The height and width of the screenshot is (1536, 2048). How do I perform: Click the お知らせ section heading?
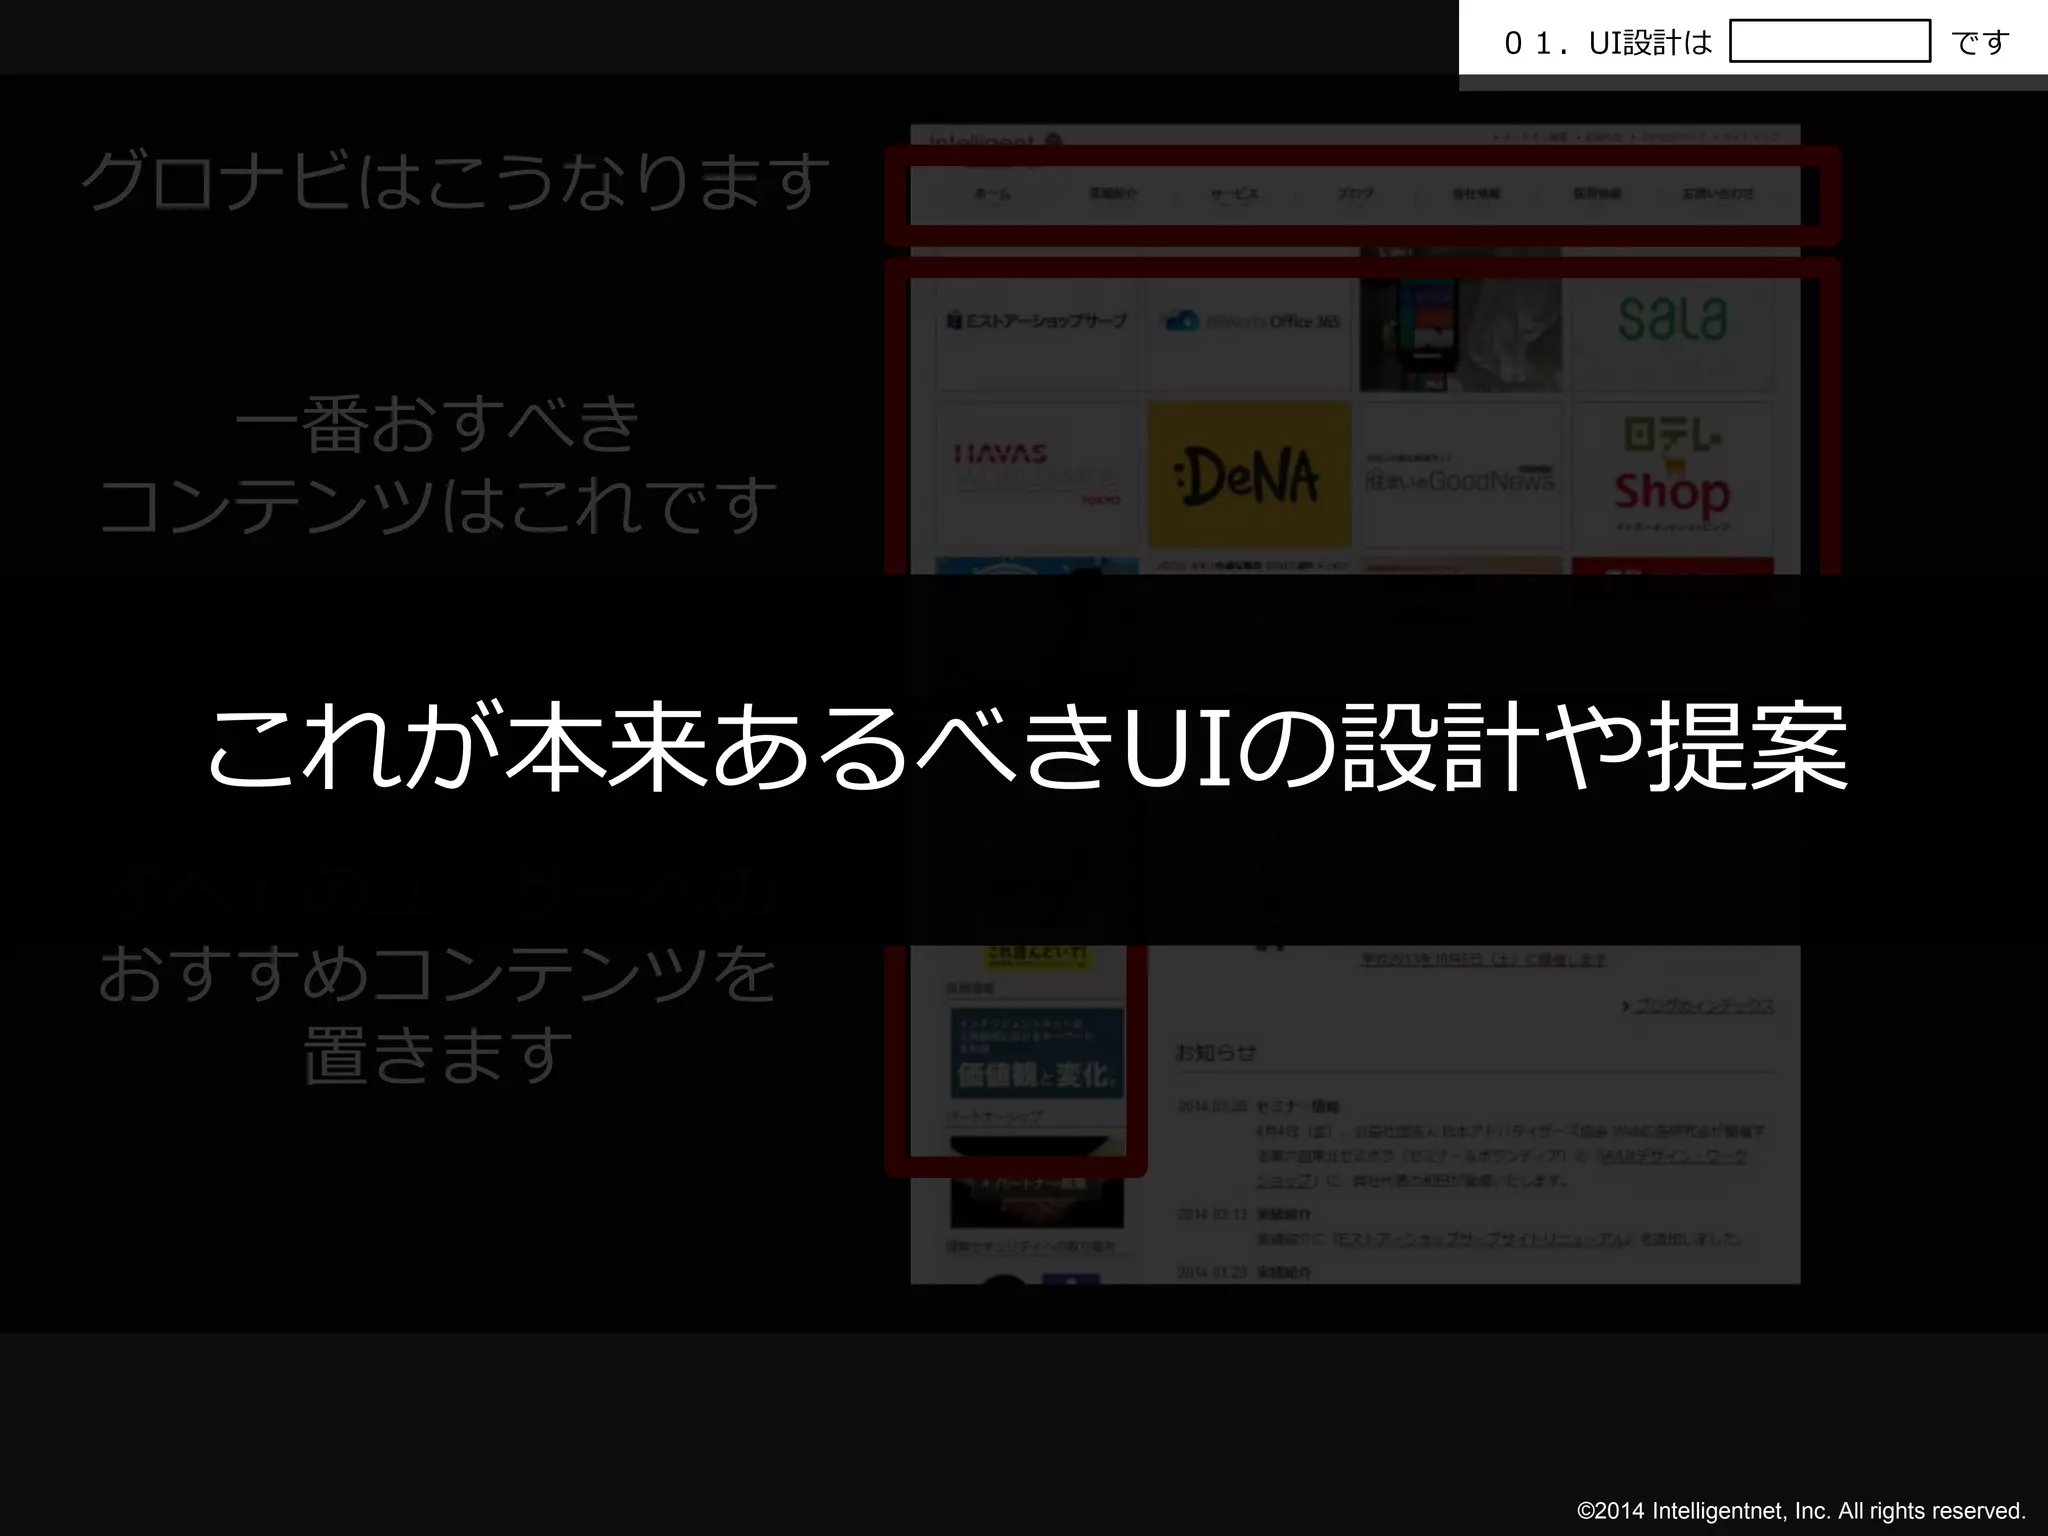1215,1052
